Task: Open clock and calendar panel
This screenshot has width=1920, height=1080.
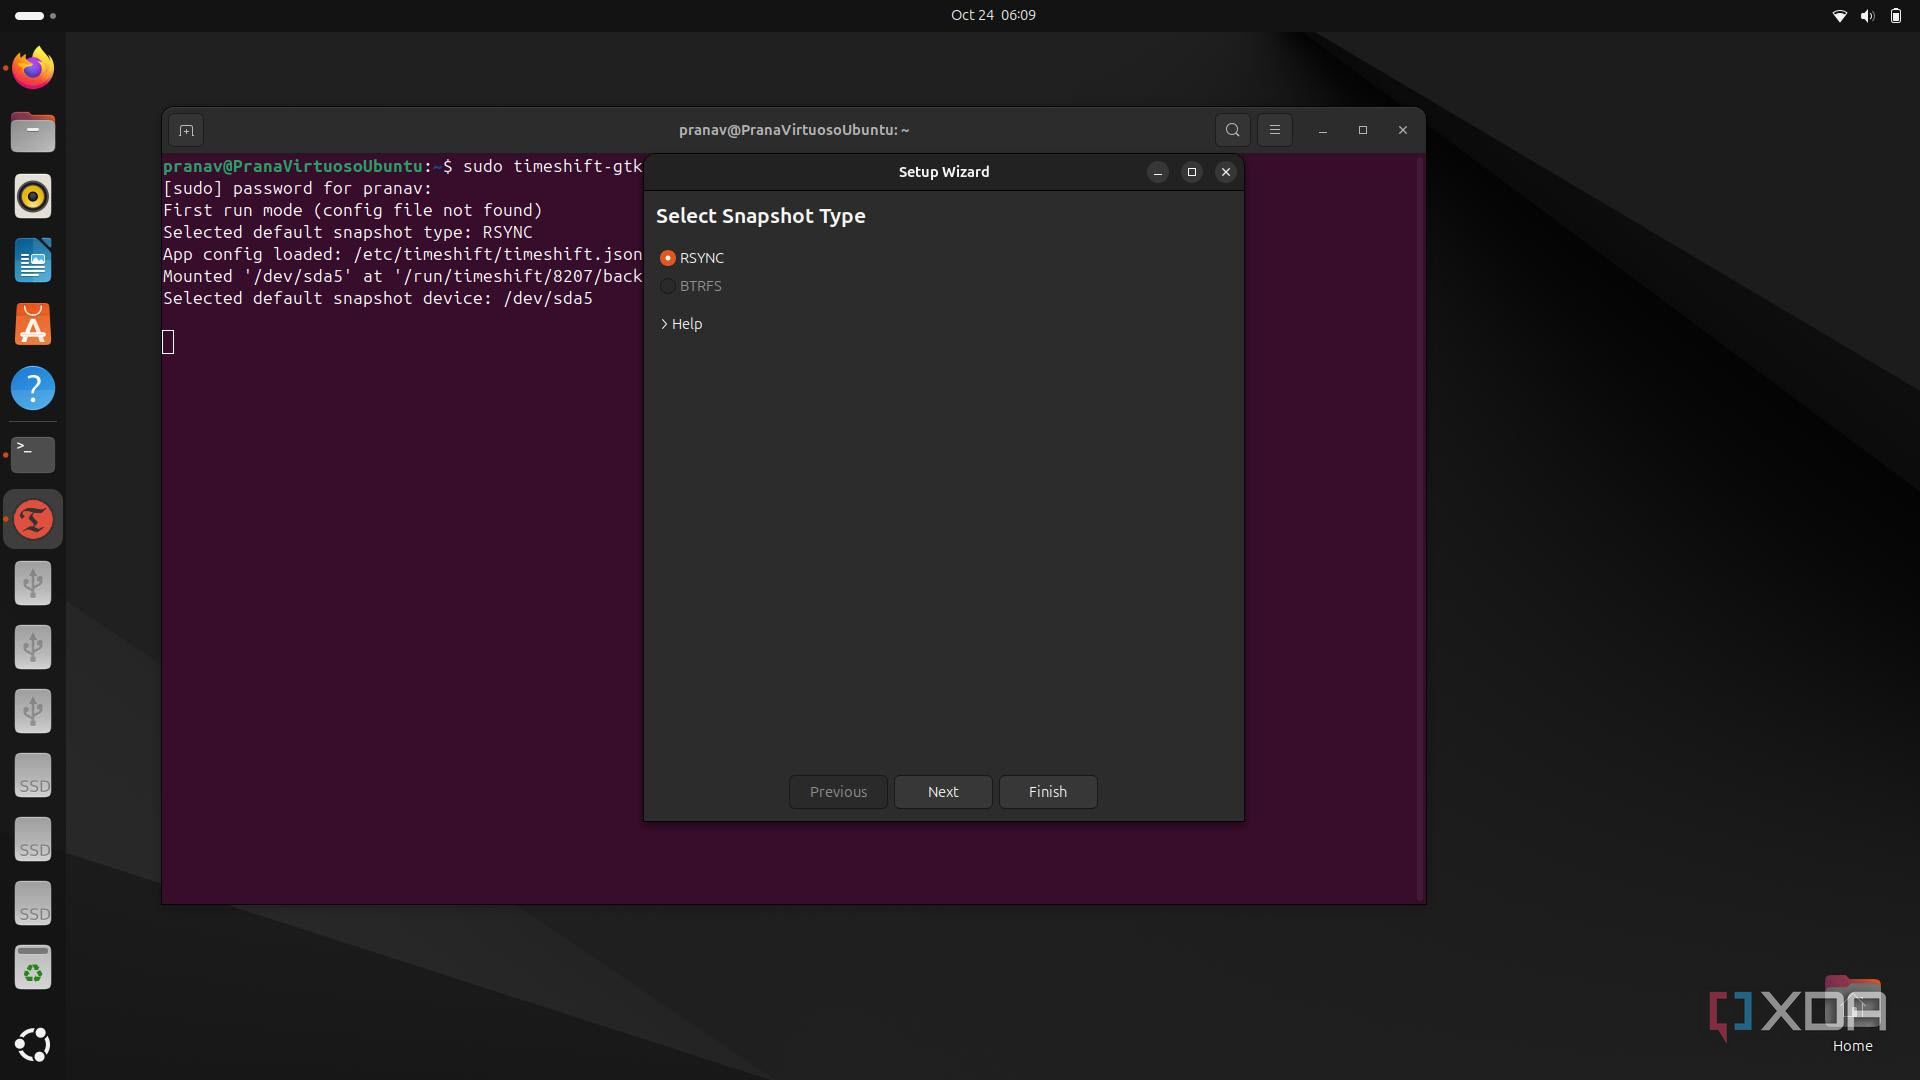Action: tap(992, 15)
